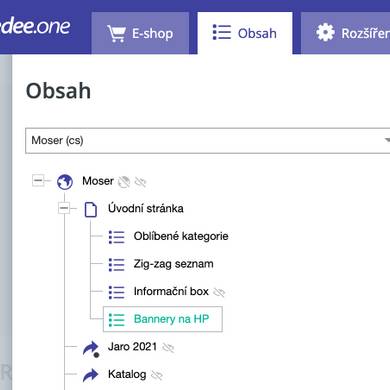
Task: Click the list icon of Oblíbené kategorie
Action: tap(116, 237)
